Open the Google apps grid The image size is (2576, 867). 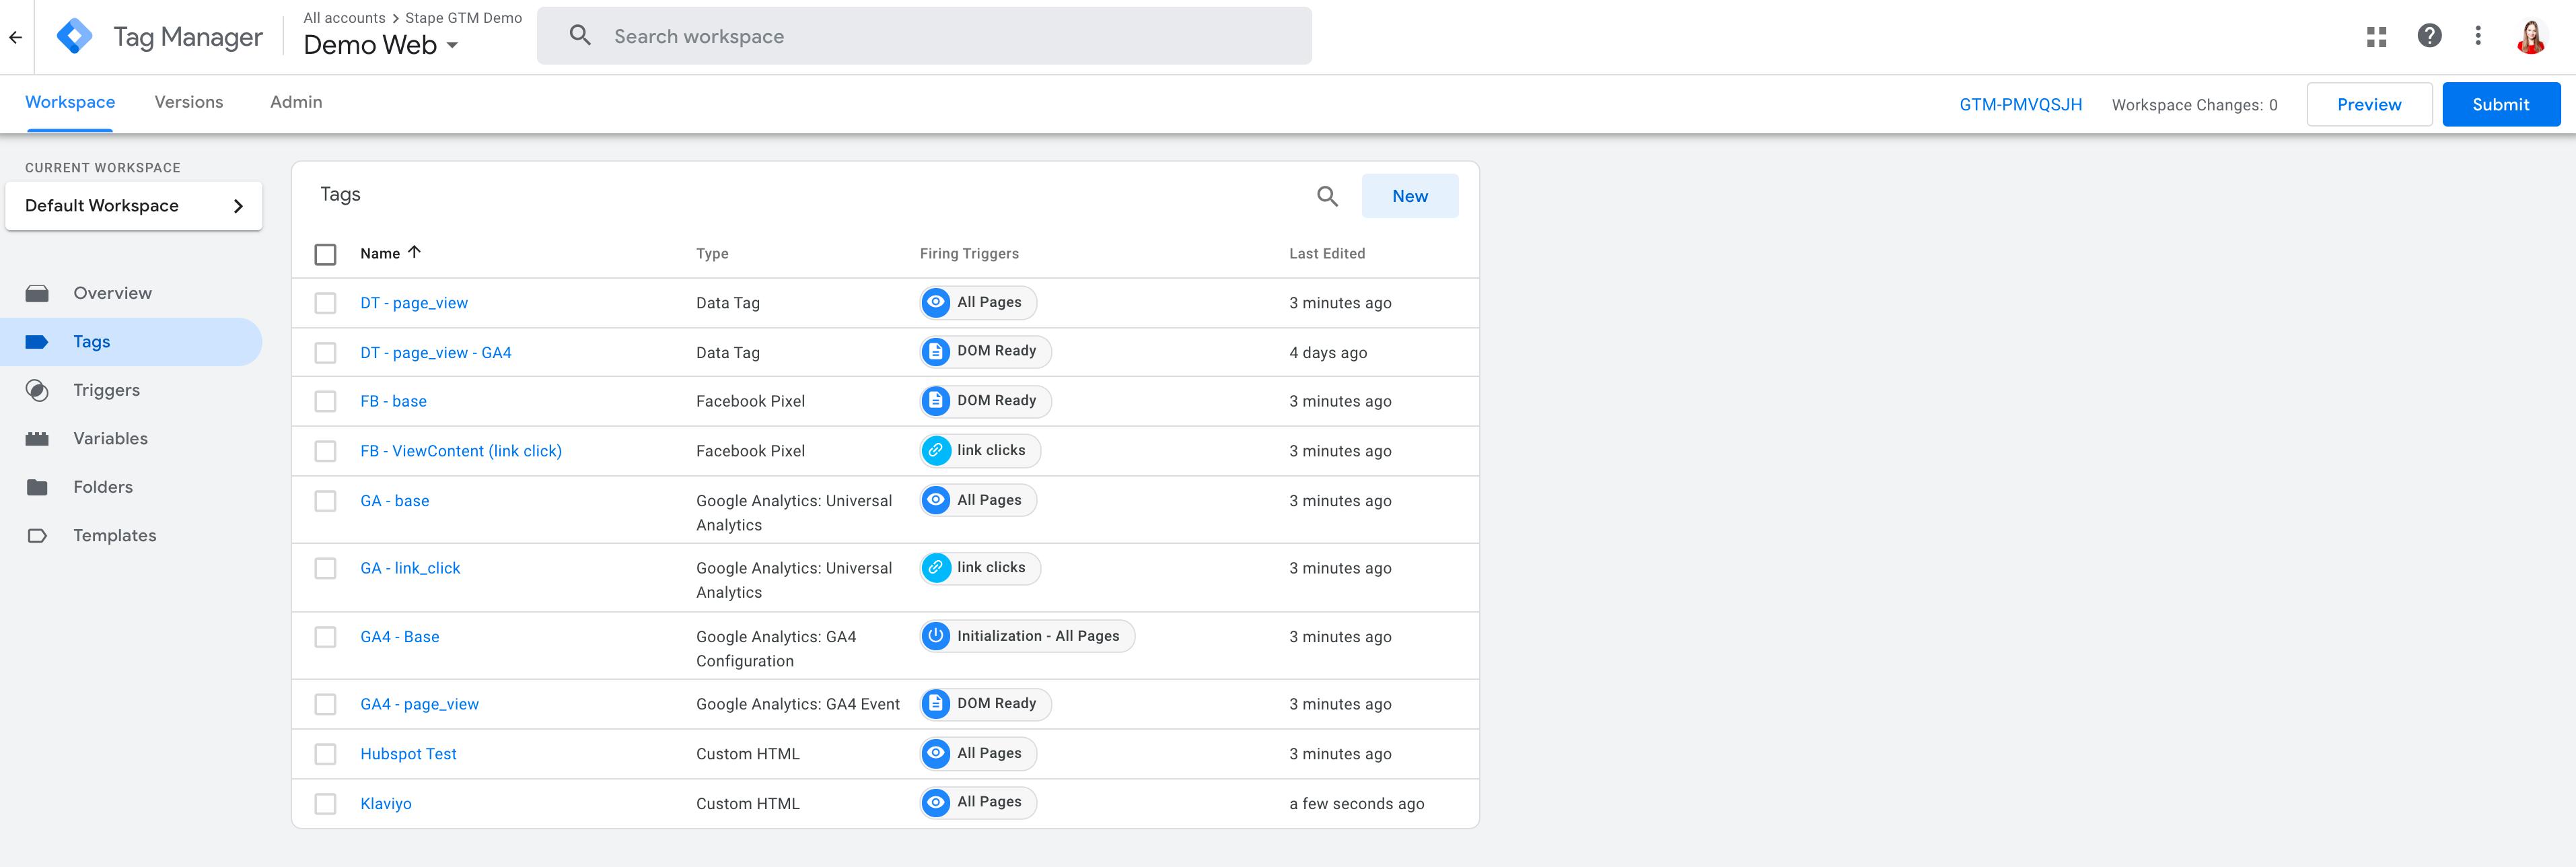pyautogui.click(x=2376, y=37)
